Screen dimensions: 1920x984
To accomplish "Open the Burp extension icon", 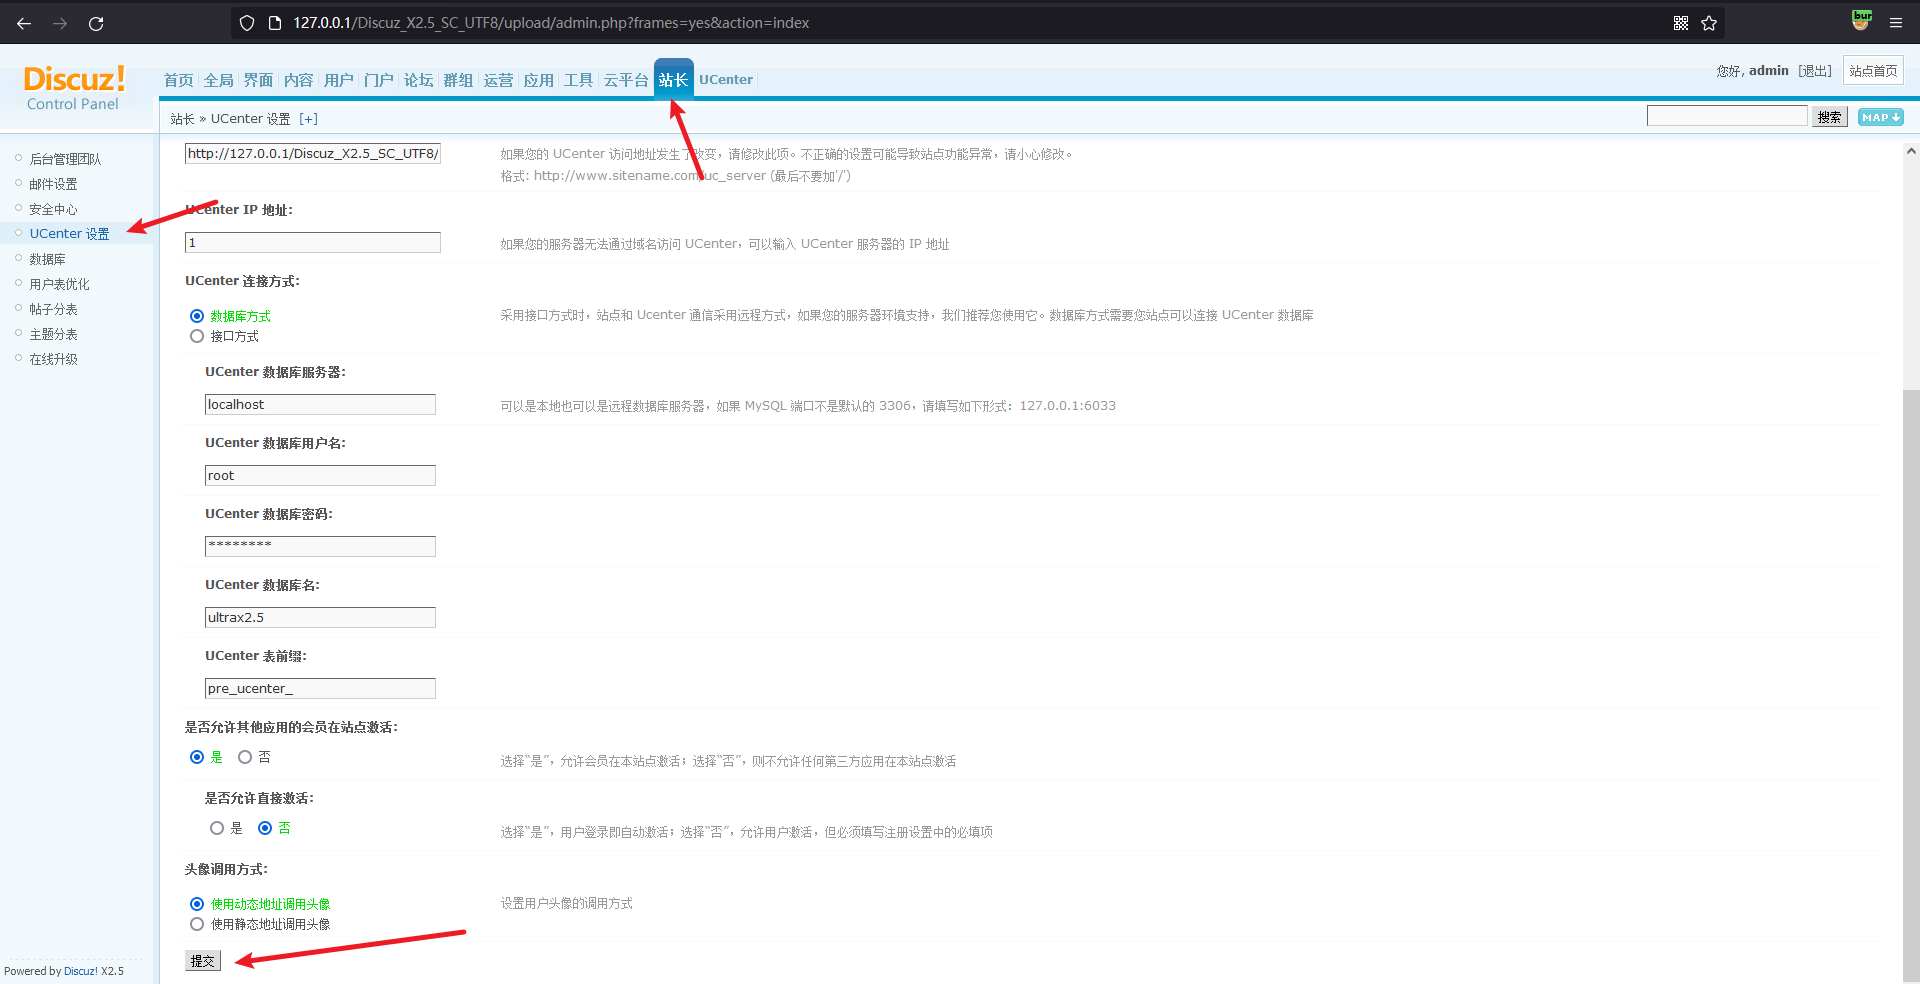I will tap(1861, 21).
